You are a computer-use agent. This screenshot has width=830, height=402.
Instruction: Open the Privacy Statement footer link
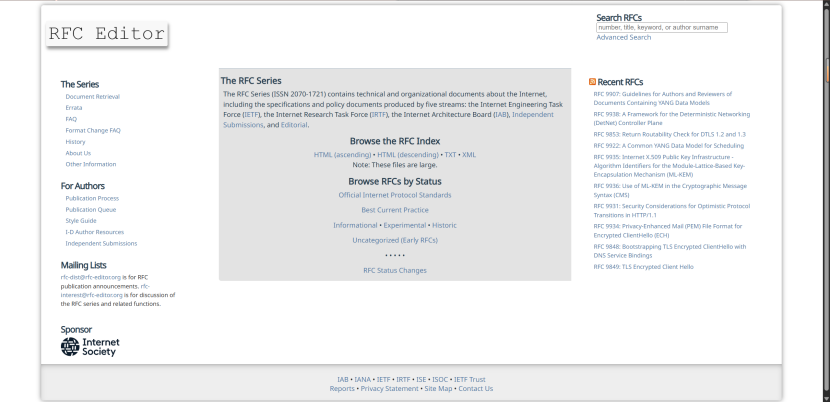tap(390, 388)
